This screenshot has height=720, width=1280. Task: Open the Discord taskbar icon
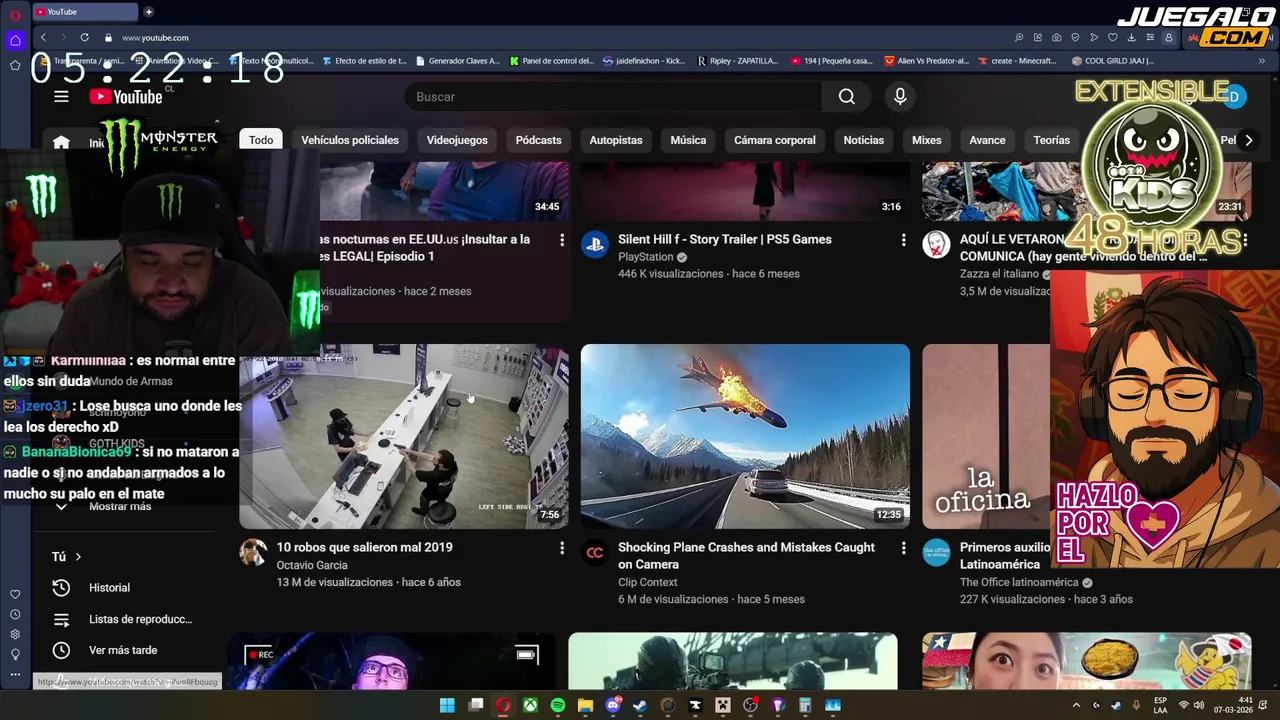point(612,705)
